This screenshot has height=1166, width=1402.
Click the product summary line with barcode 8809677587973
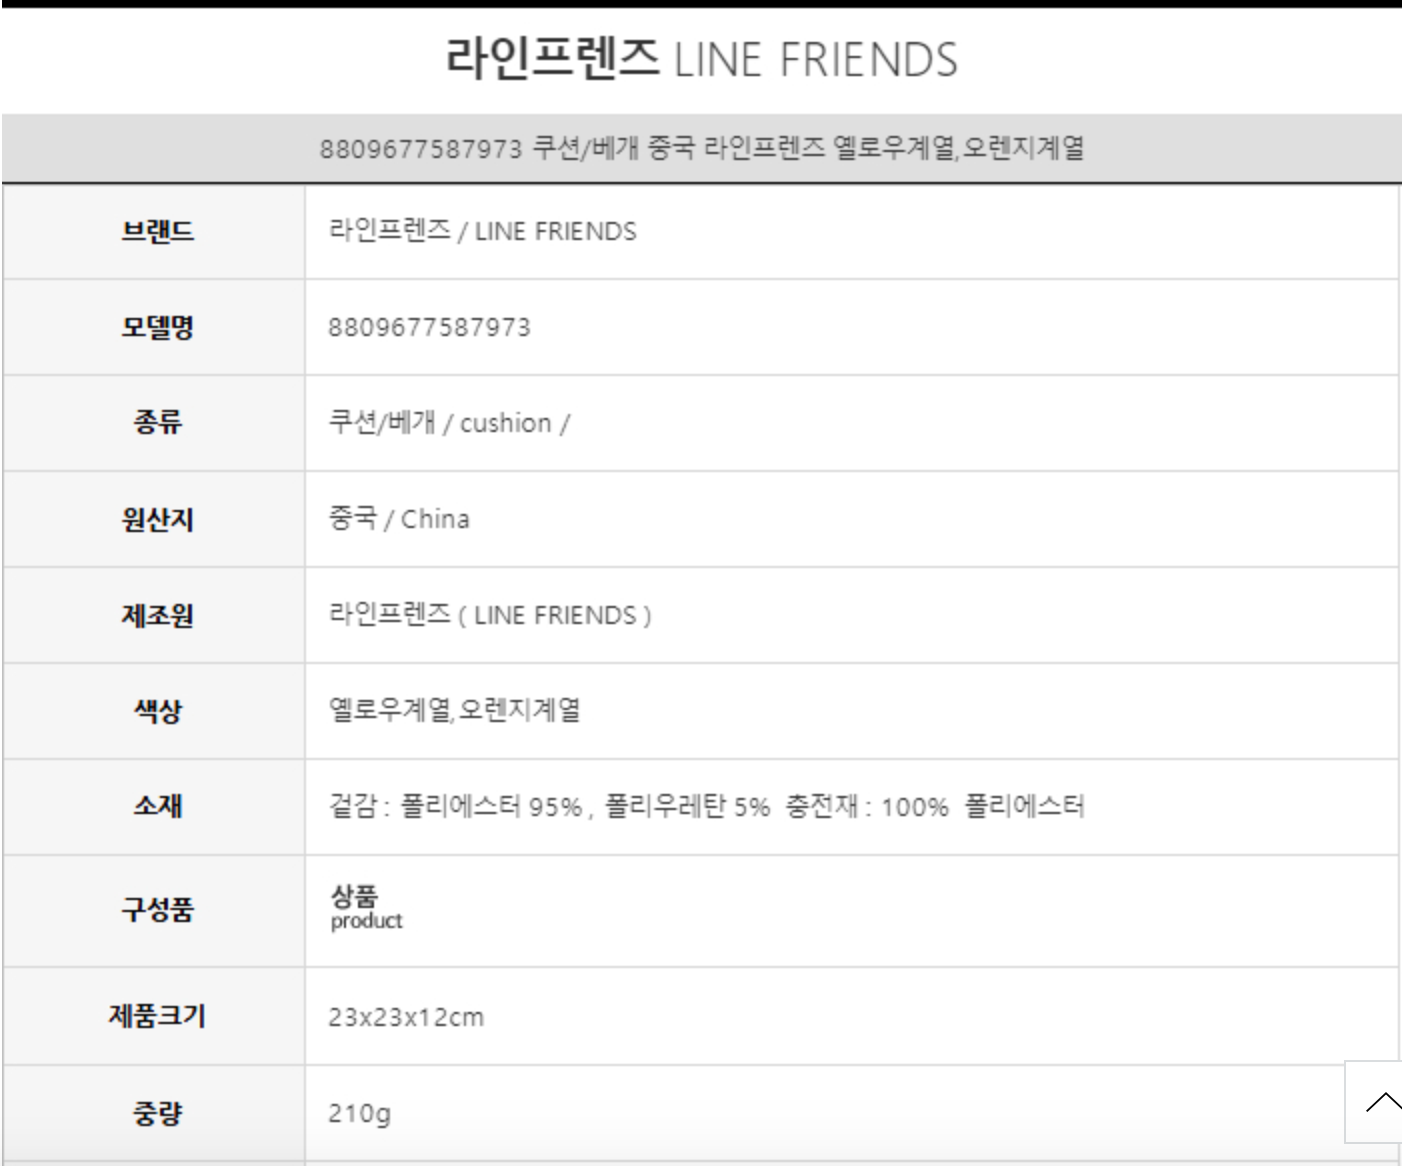(701, 149)
